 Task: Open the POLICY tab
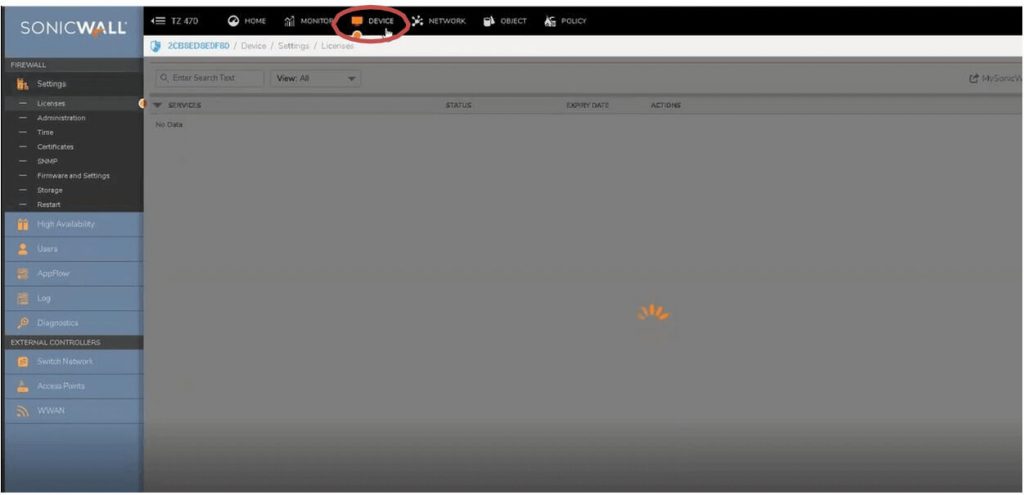tap(566, 21)
